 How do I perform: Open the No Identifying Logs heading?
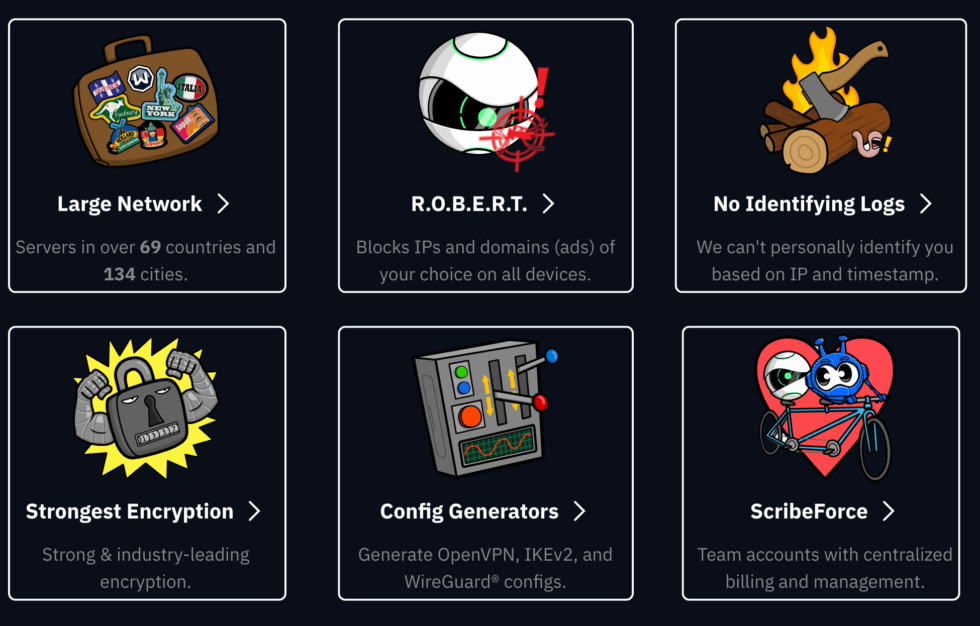pos(809,204)
